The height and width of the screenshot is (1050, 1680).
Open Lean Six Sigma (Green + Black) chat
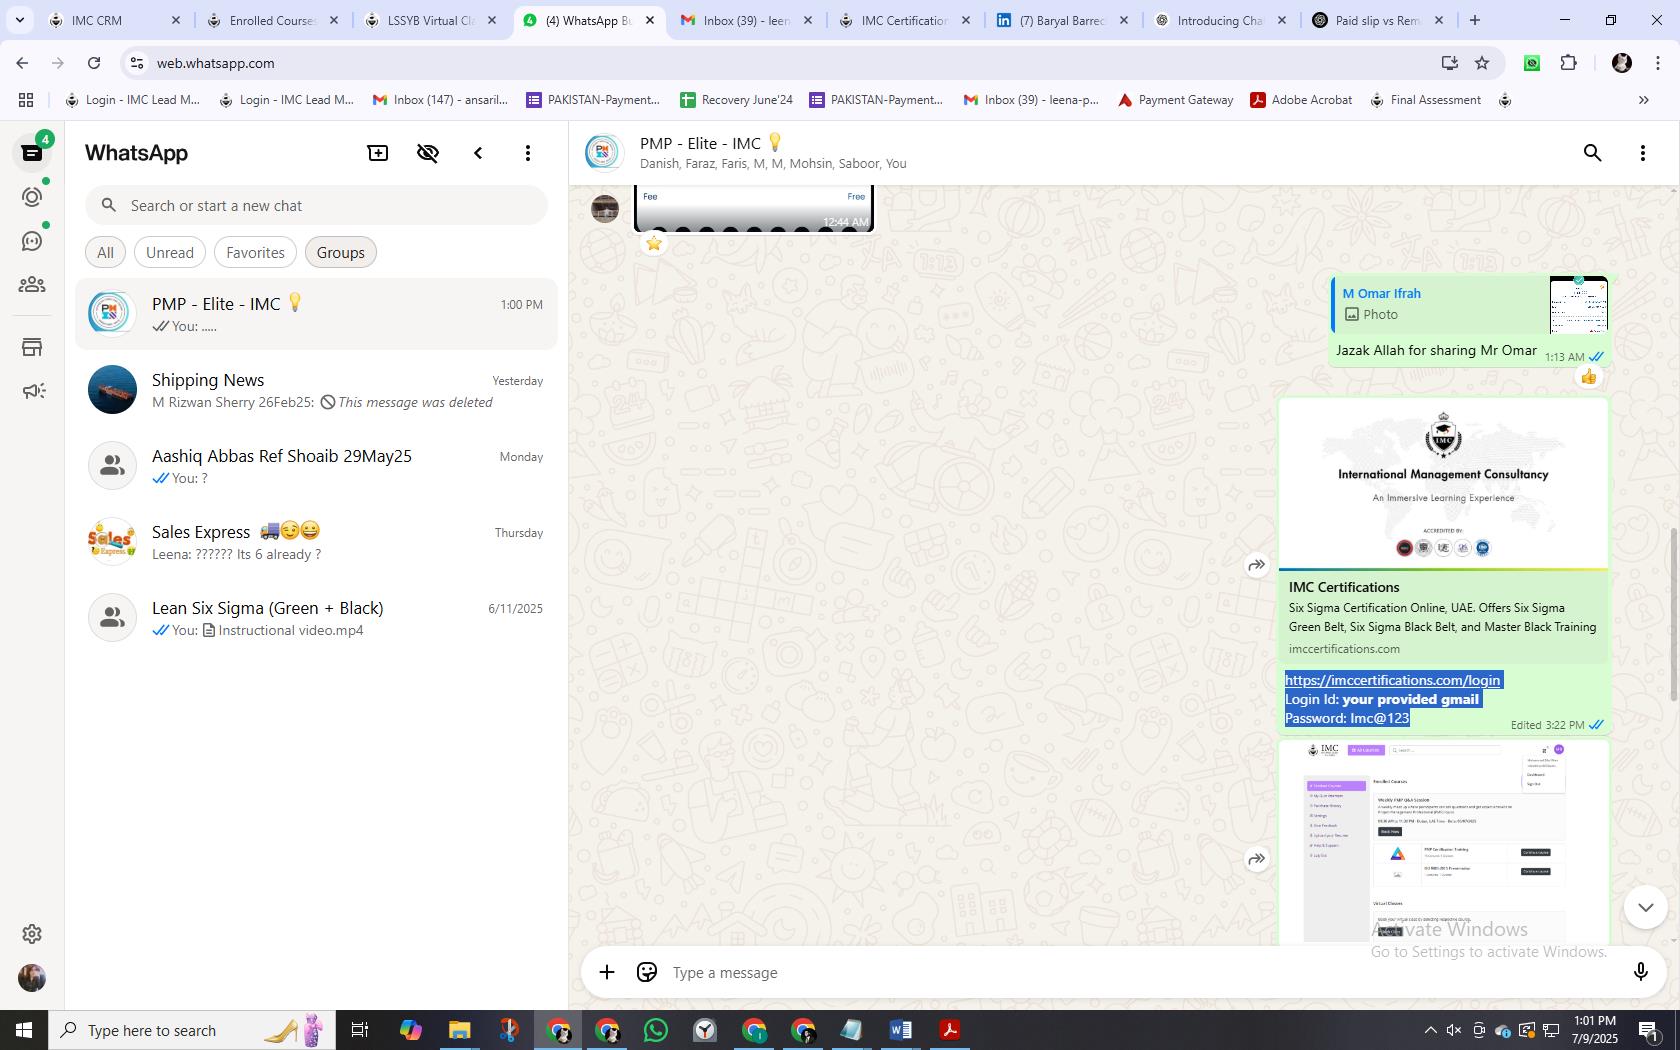pyautogui.click(x=316, y=618)
